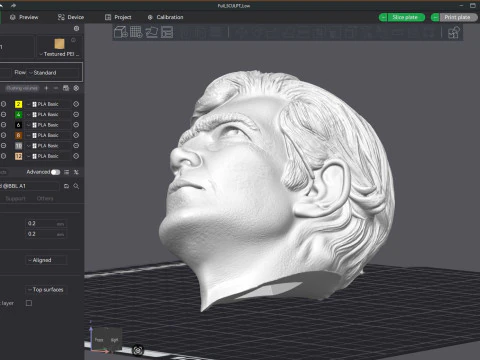Click the second 0.2 mm input field
480x360 pixels.
pos(46,234)
